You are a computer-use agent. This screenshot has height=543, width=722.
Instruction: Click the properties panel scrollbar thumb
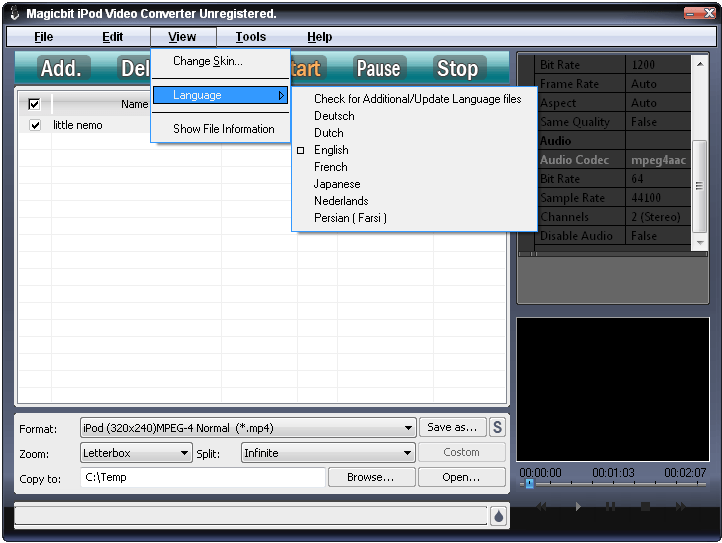(x=699, y=186)
